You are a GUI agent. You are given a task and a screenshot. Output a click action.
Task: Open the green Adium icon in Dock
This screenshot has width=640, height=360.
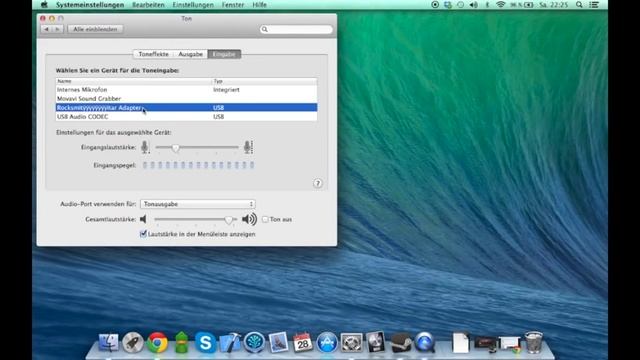click(181, 342)
